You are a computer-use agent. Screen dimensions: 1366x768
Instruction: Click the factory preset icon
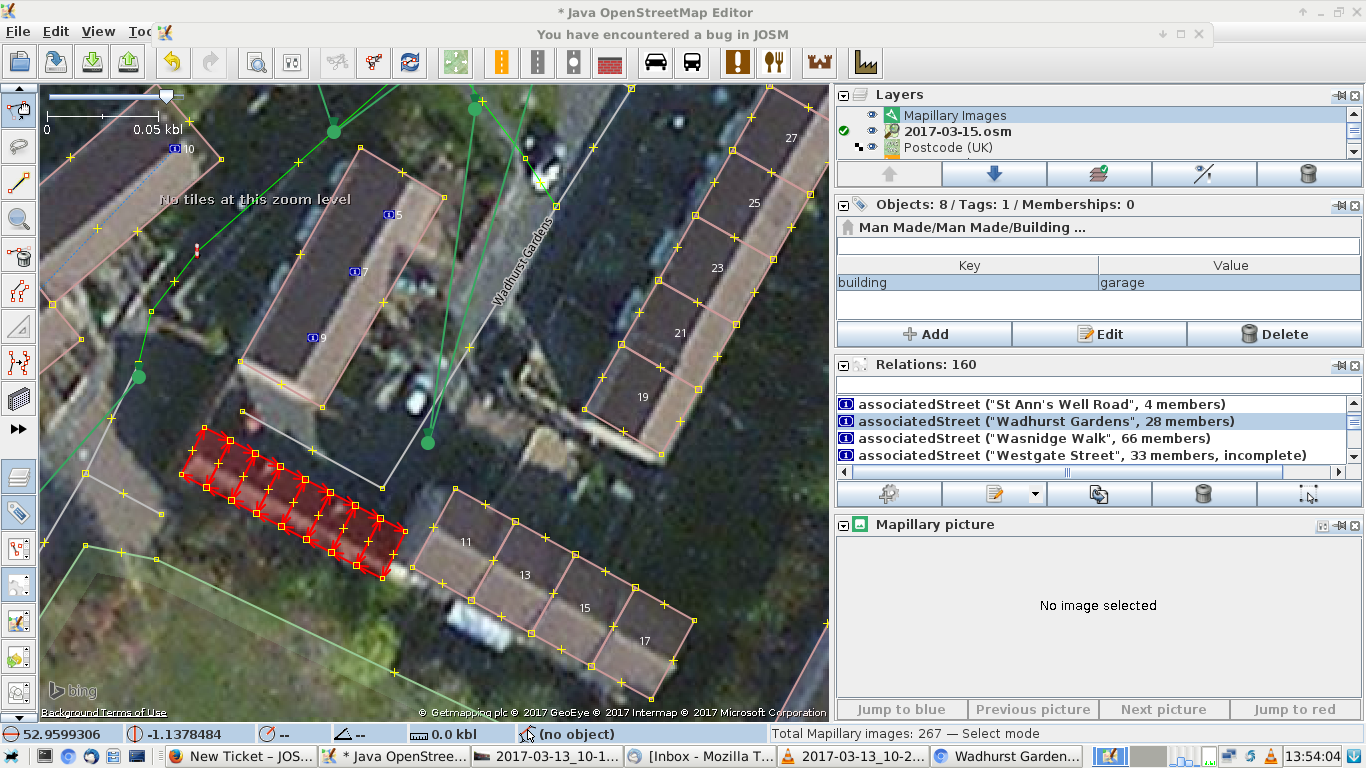[x=866, y=62]
